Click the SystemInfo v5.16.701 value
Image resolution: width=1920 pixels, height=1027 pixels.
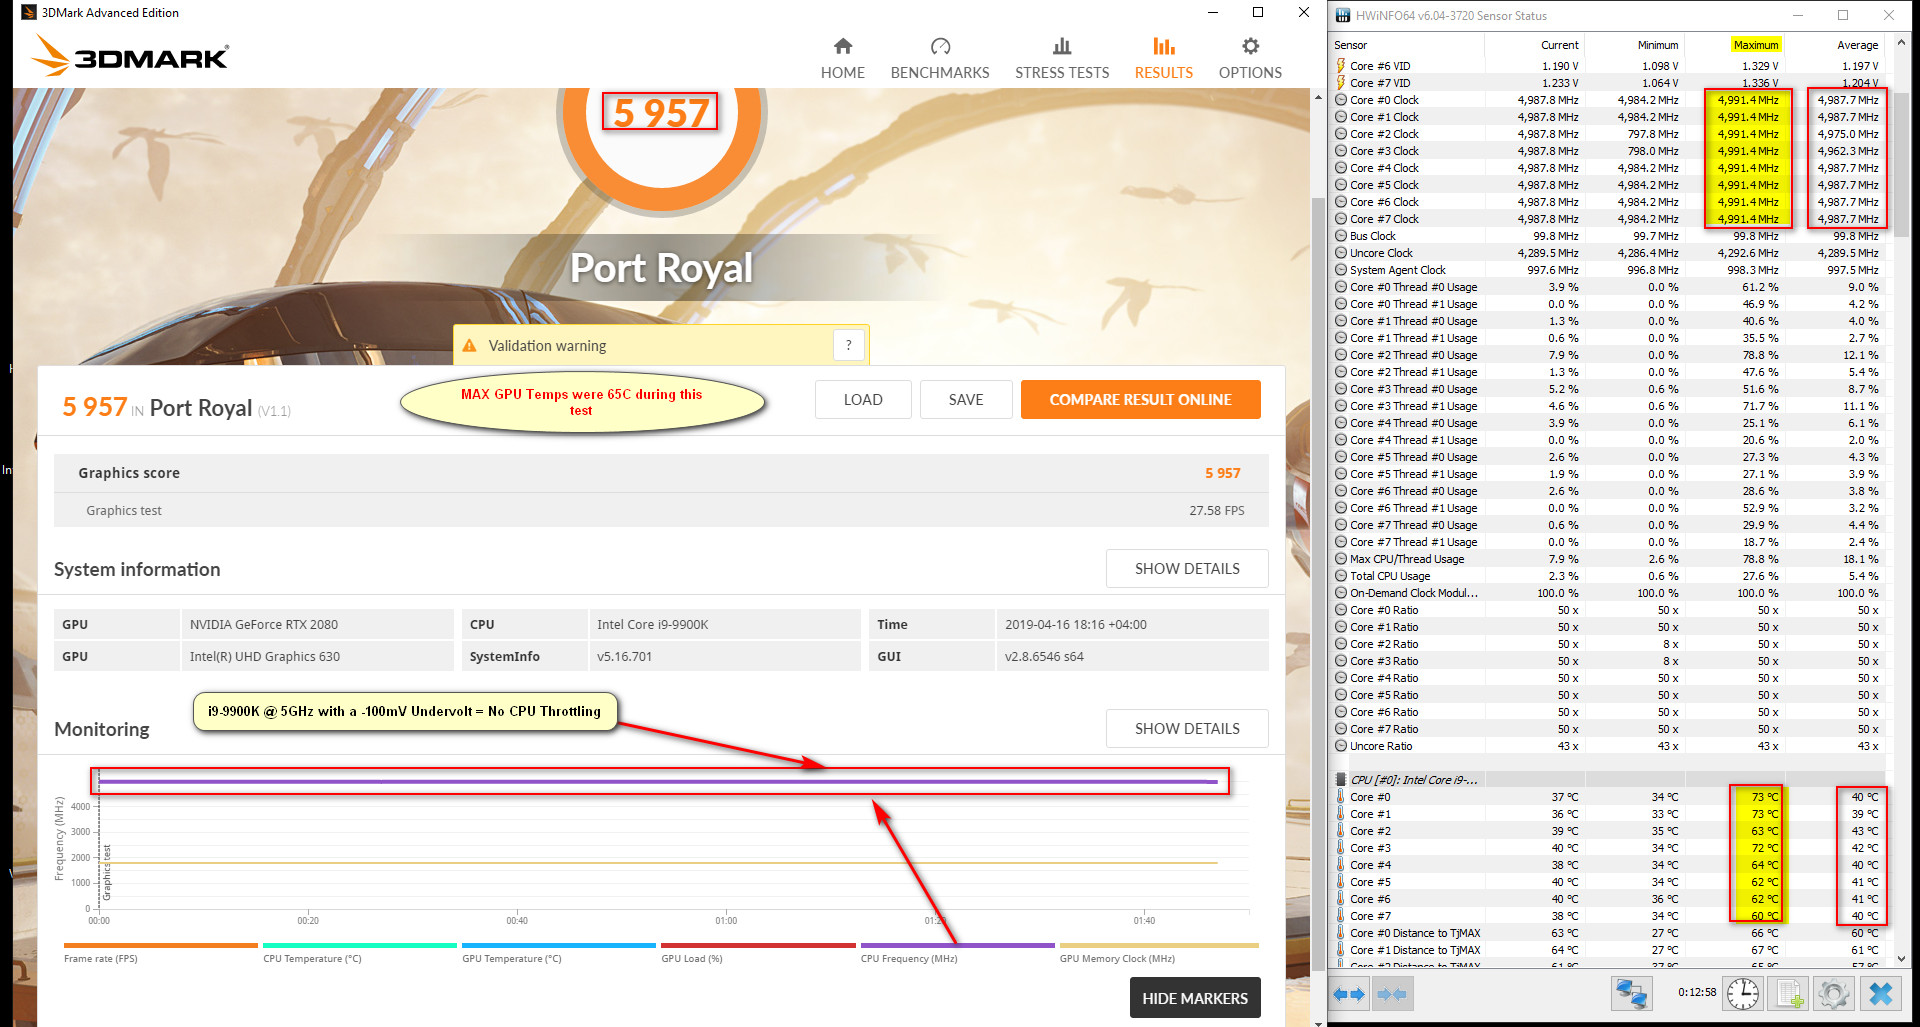pyautogui.click(x=624, y=656)
